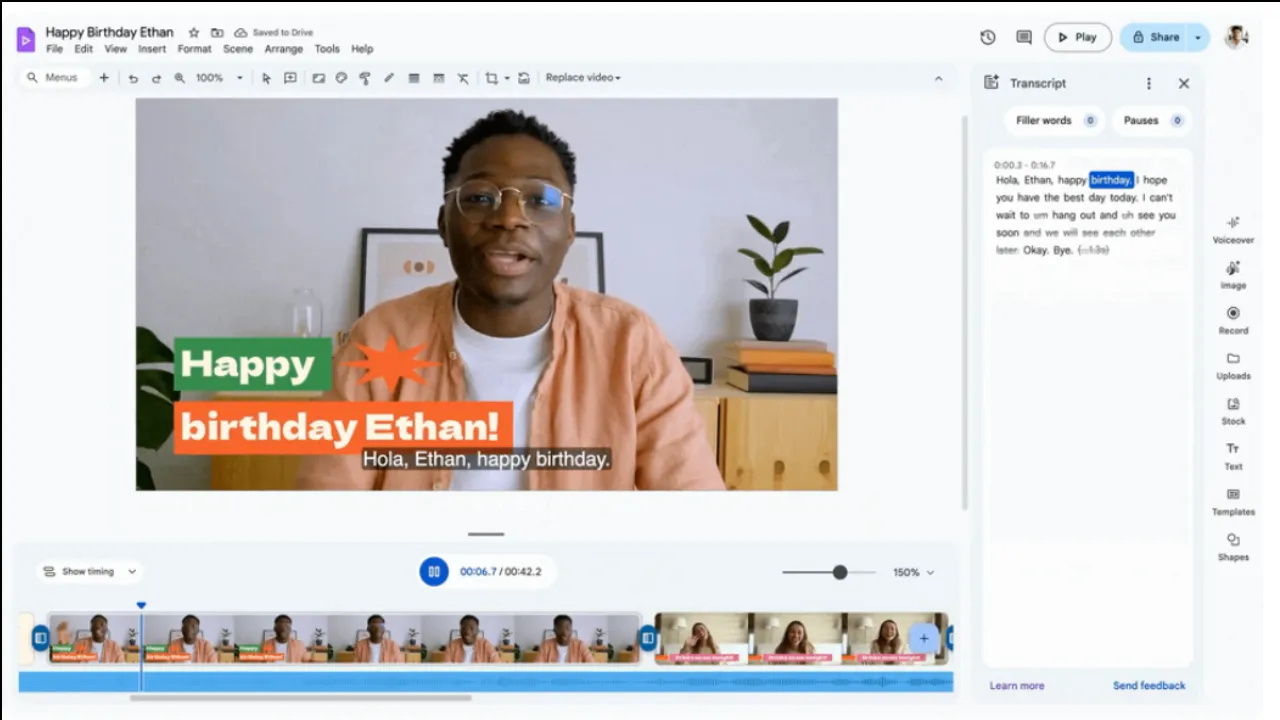The image size is (1280, 720).
Task: Open the Stock media panel
Action: coord(1233,405)
